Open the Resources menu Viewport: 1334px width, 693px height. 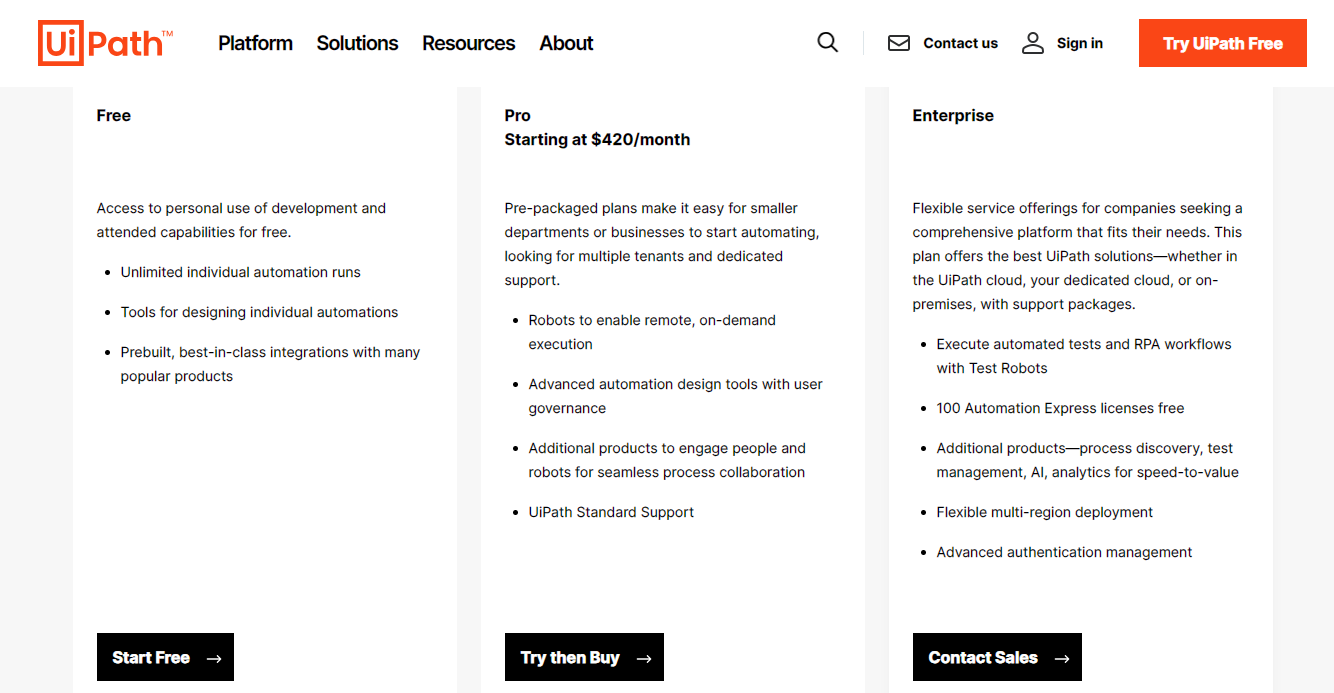click(x=468, y=43)
